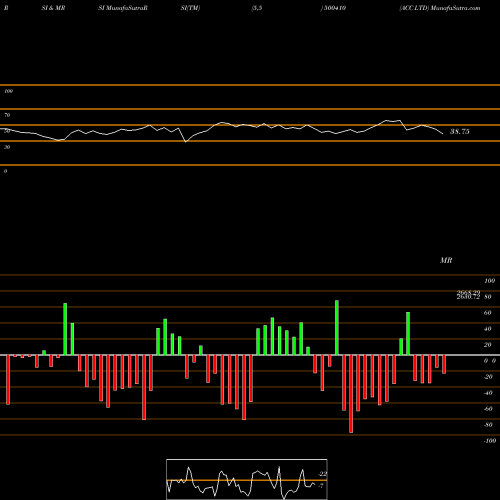Click the MR axis label -20
500x500 pixels.
(x=488, y=377)
